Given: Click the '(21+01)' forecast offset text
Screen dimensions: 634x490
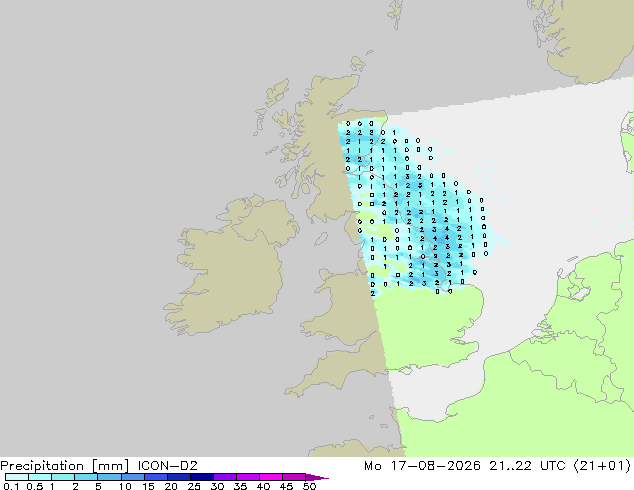Looking at the screenshot, I should point(602,466).
